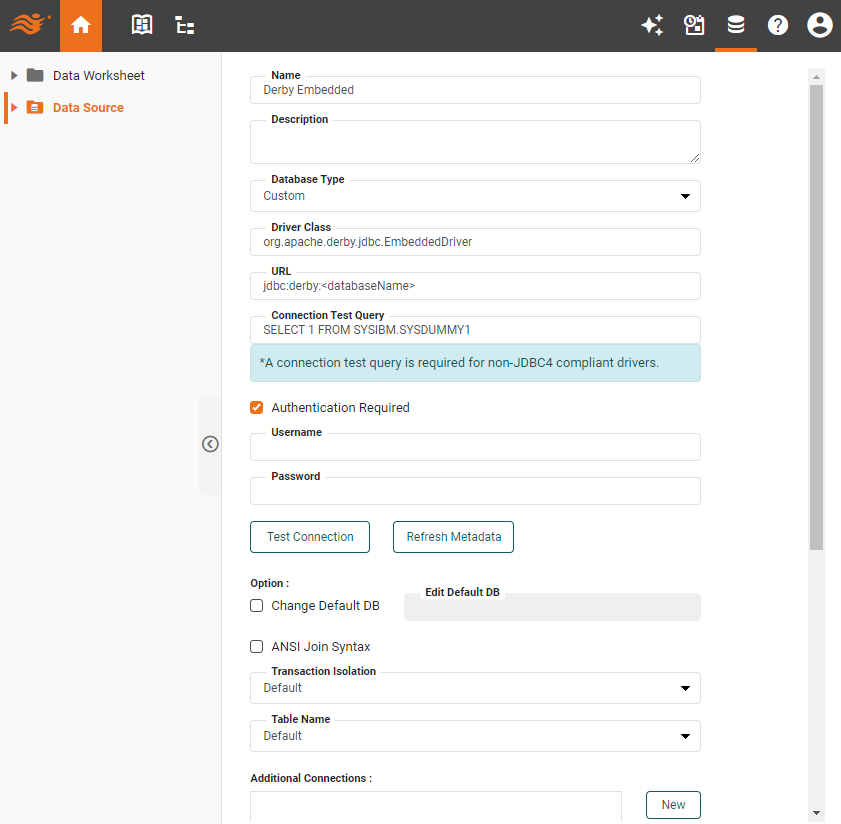This screenshot has width=841, height=824.
Task: Click the Home icon in top bar
Action: [81, 26]
